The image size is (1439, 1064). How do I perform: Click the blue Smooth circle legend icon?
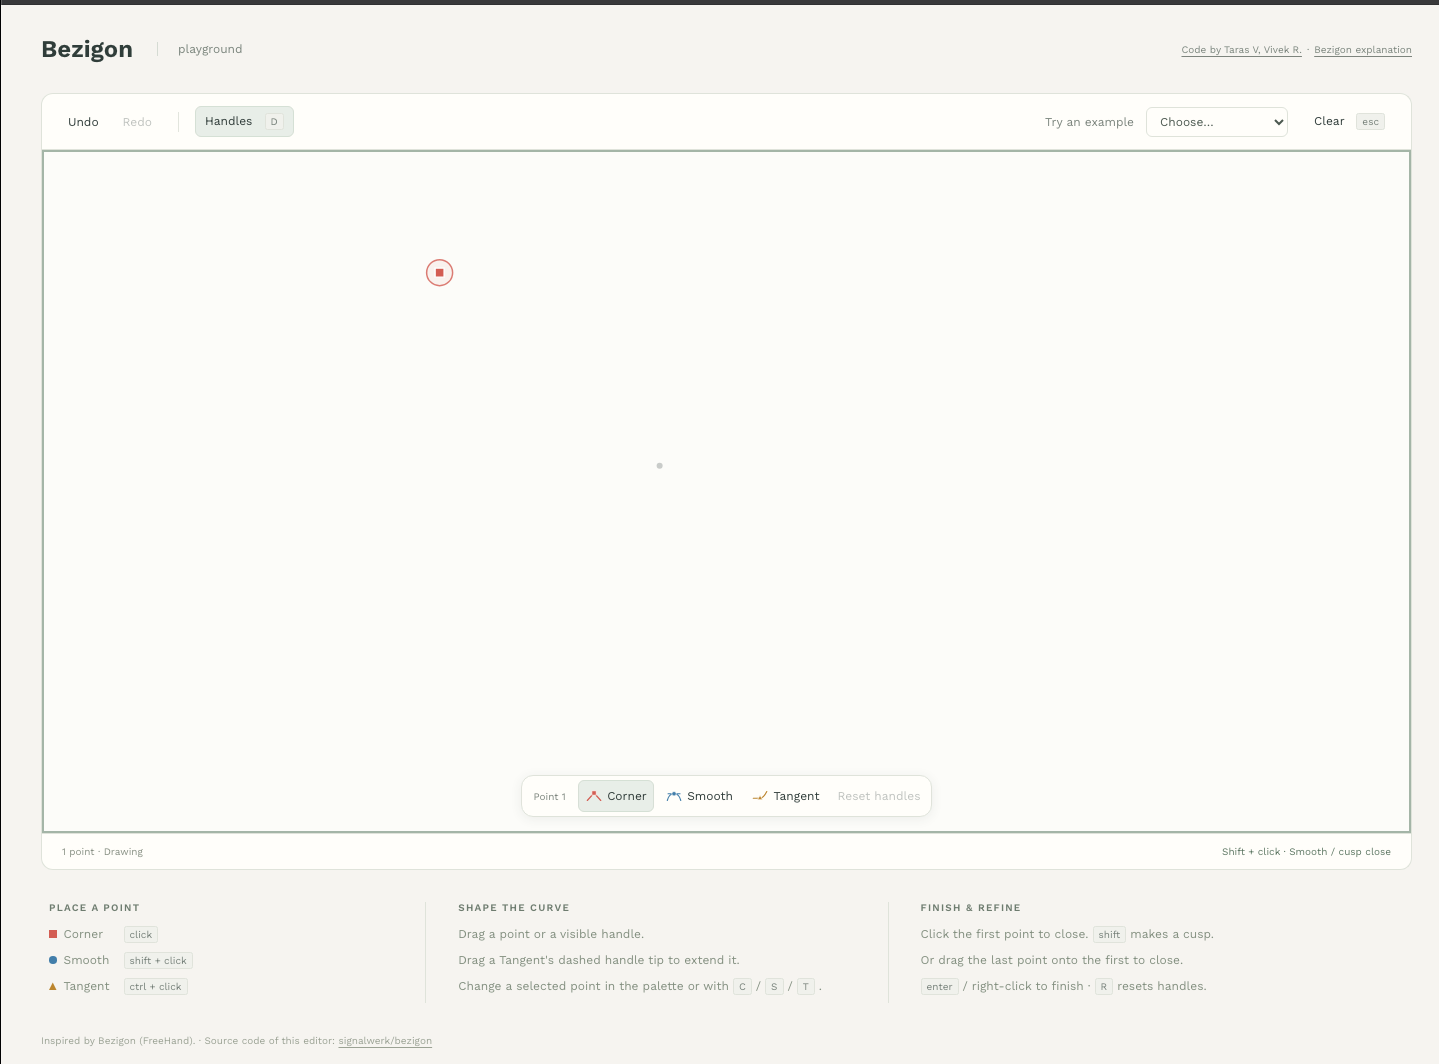pyautogui.click(x=53, y=960)
